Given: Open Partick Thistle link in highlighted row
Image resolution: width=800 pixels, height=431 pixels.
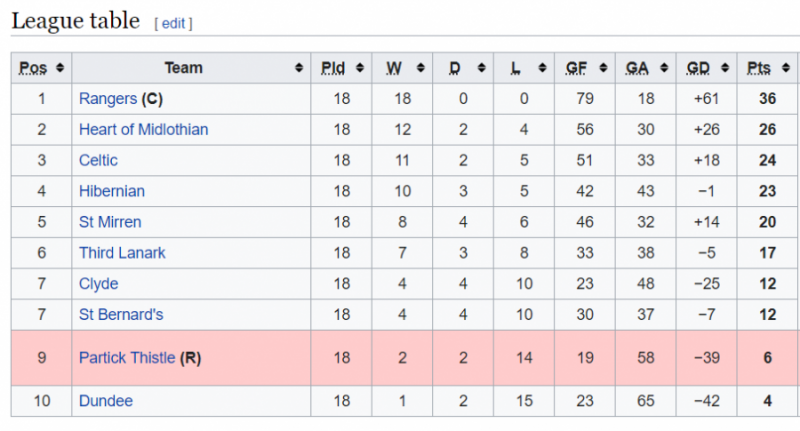Looking at the screenshot, I should pos(127,358).
